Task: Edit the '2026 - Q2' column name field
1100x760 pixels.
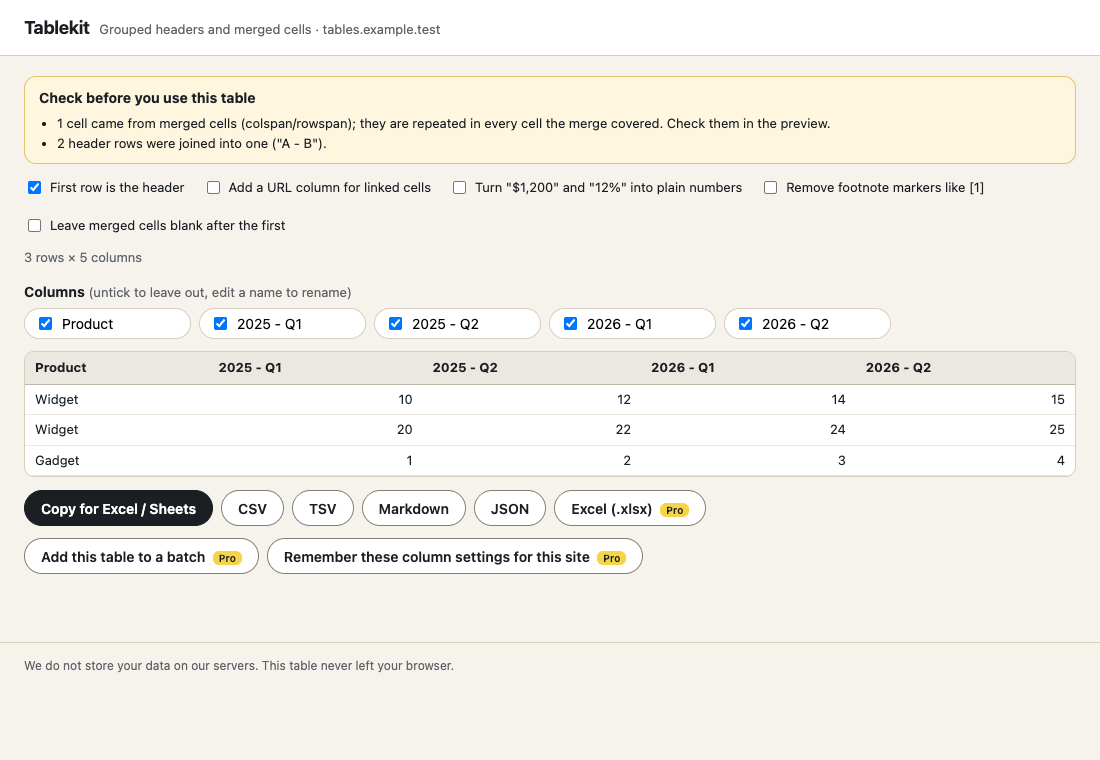Action: (x=821, y=324)
